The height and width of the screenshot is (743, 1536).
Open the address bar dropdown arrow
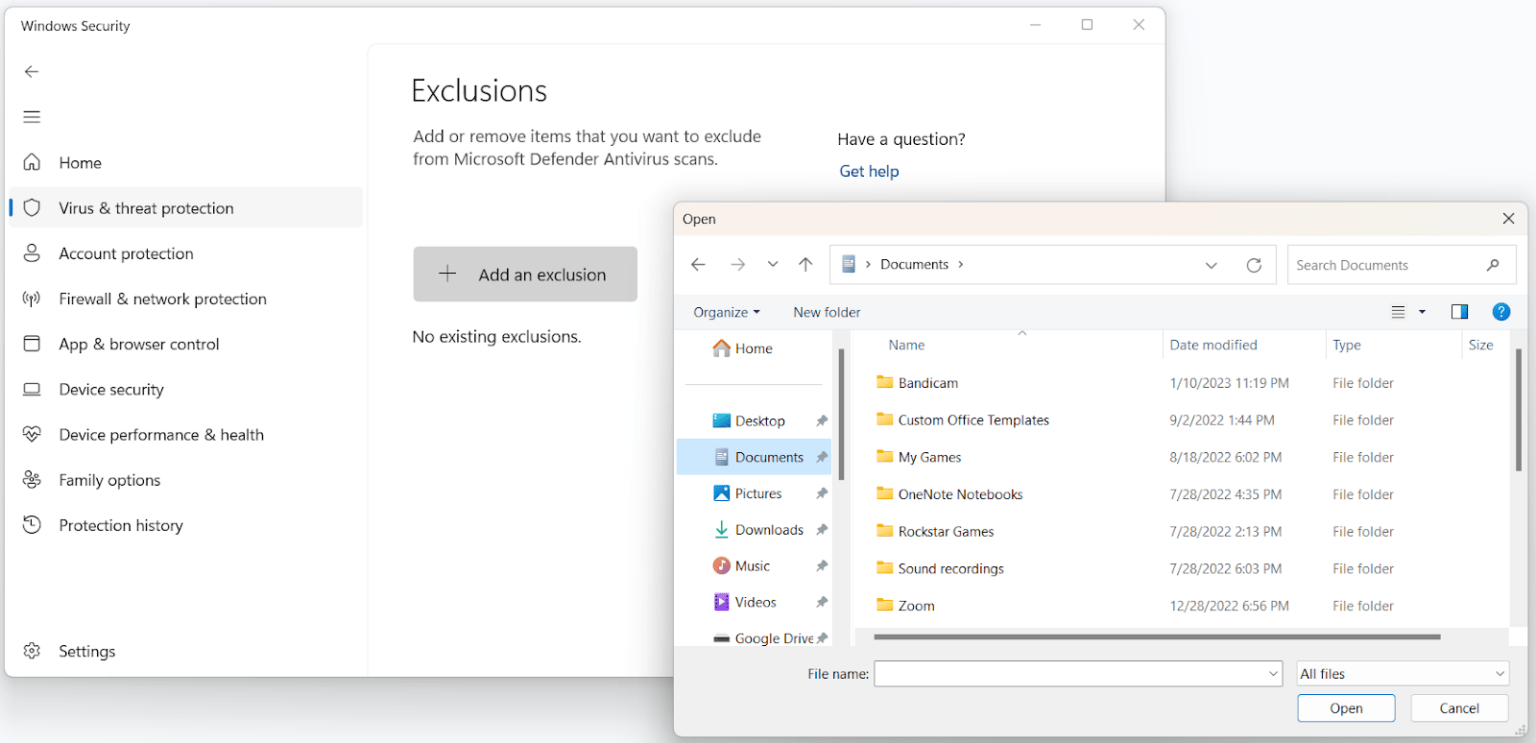pos(1211,264)
